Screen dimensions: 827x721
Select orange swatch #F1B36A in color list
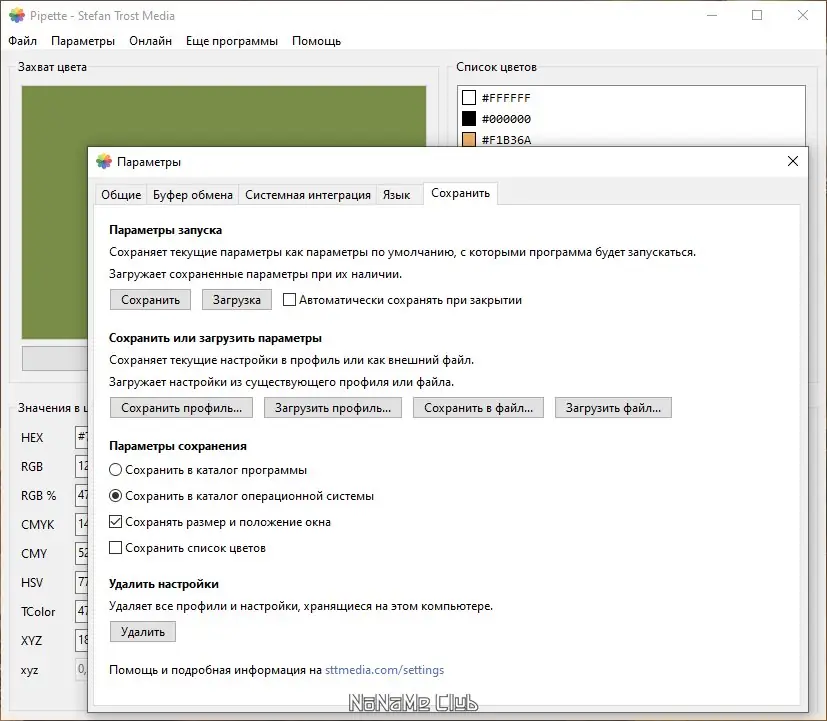pos(469,139)
